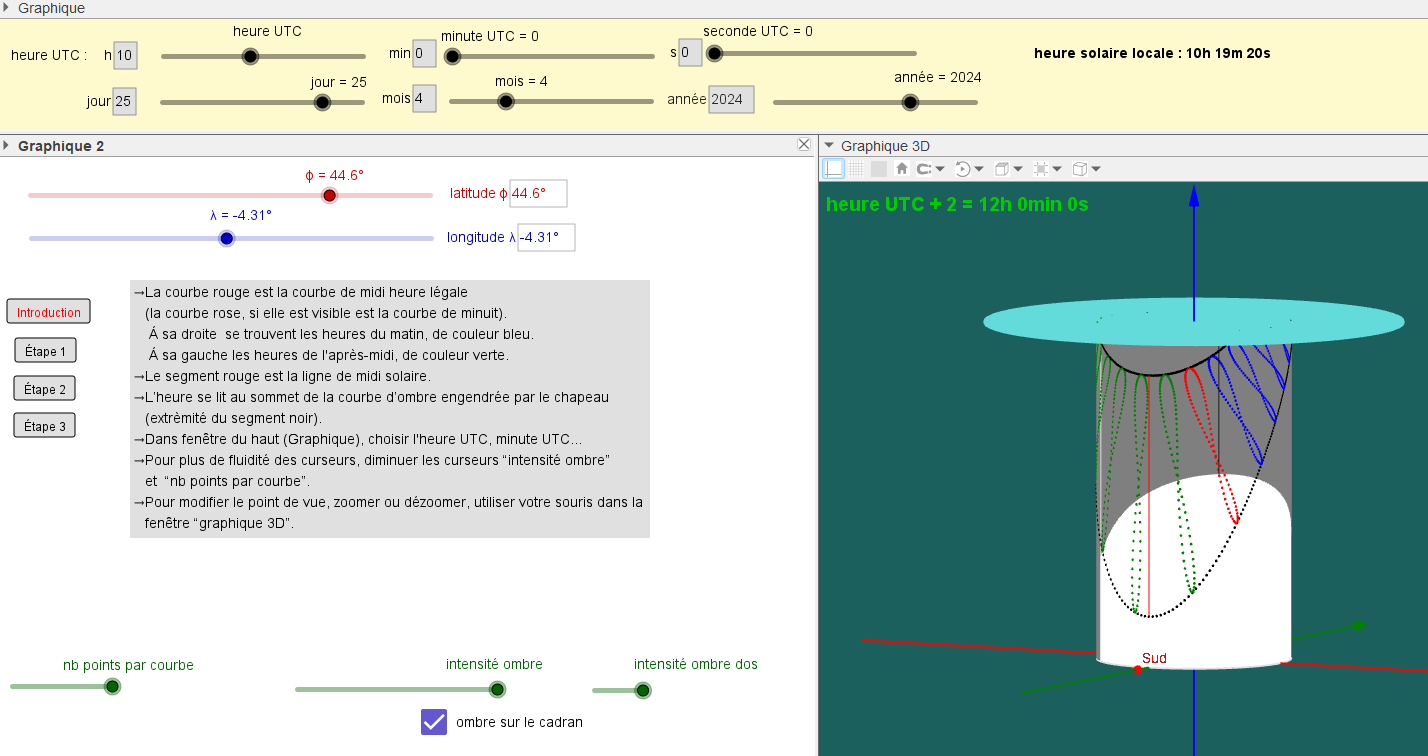Open the view direction dropdown arrow
1428x756 pixels.
(1017, 169)
